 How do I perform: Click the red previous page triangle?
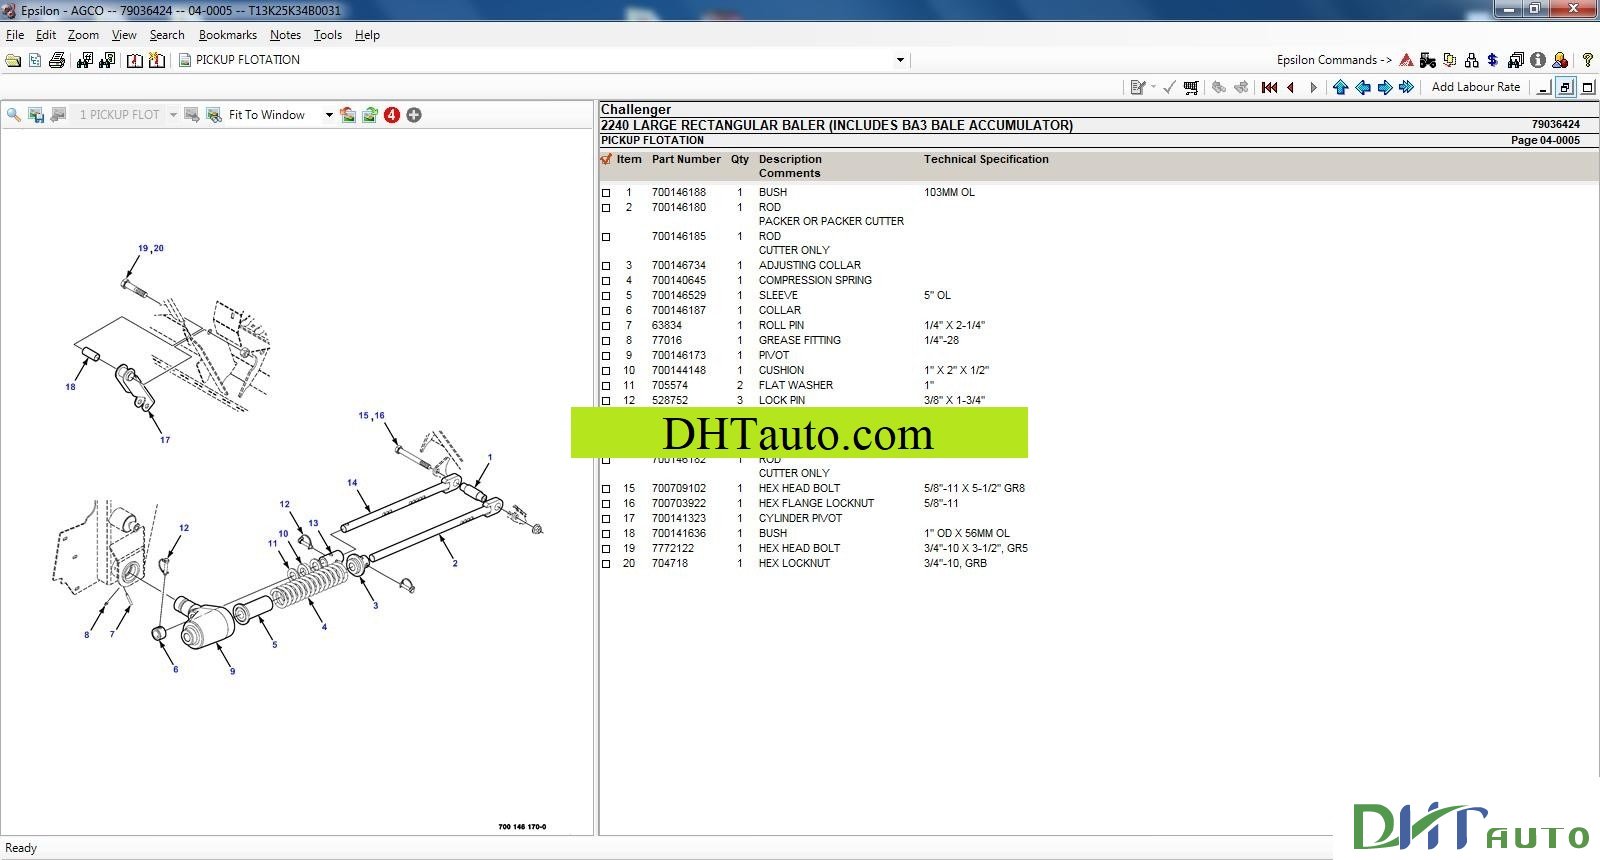tap(1291, 88)
